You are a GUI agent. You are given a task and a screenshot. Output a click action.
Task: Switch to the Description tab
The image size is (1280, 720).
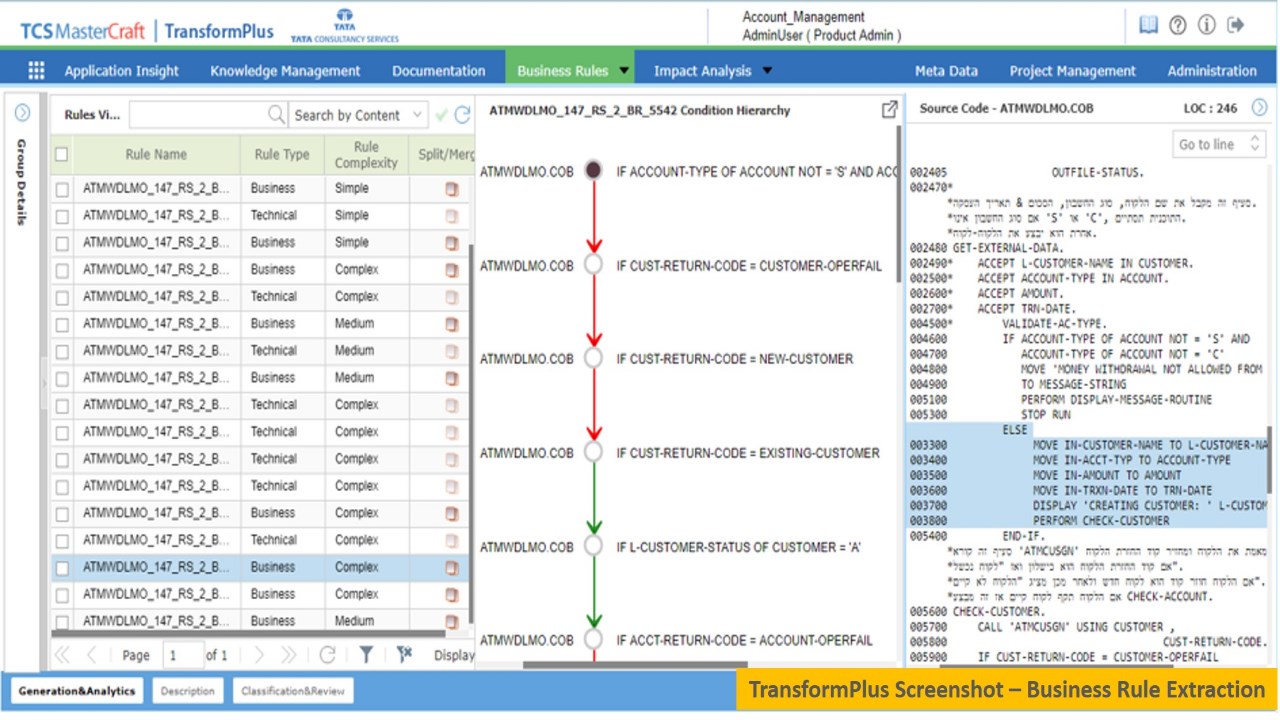(187, 691)
